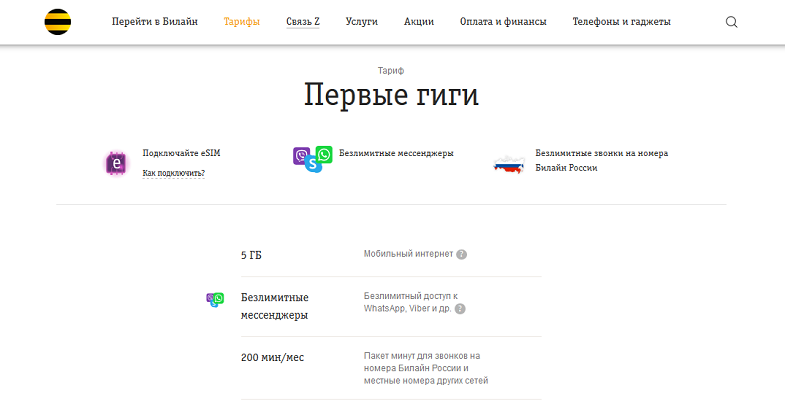Open the help icon after 'Viber и др.'
The image size is (785, 404).
pyautogui.click(x=460, y=309)
